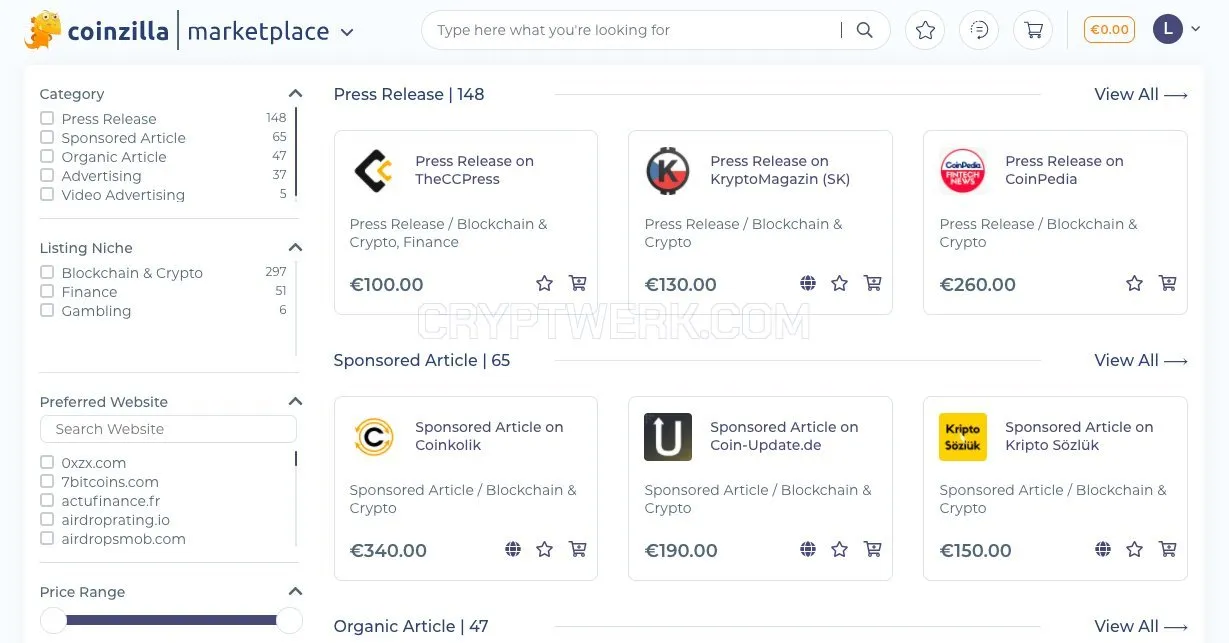Check the Organic Article category filter
The image size is (1229, 643).
point(47,156)
